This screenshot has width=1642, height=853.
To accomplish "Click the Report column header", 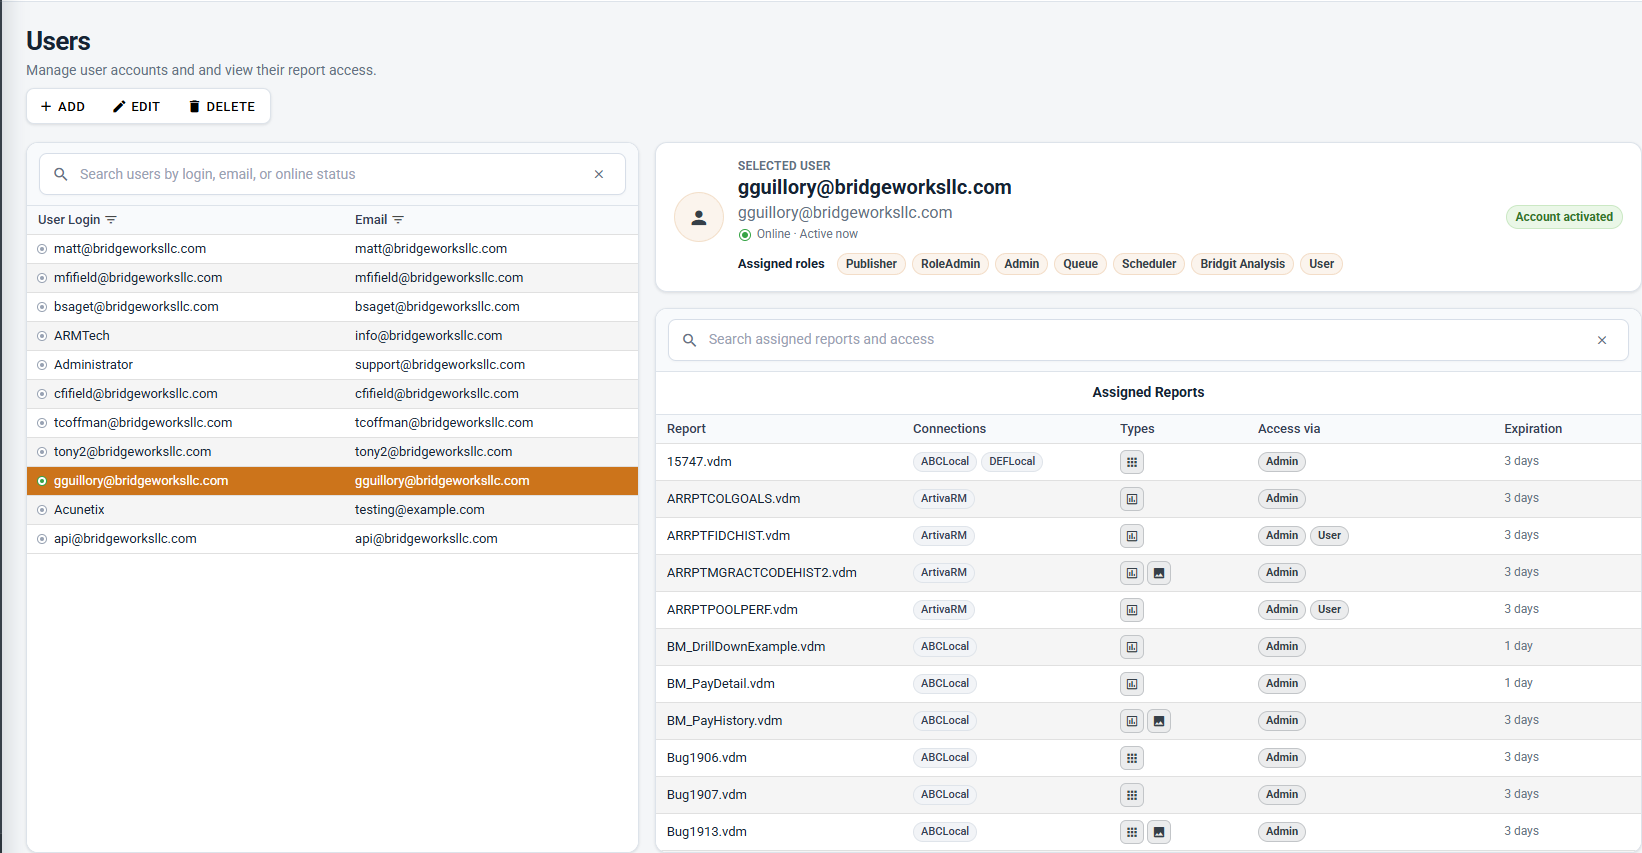I will click(x=686, y=429).
